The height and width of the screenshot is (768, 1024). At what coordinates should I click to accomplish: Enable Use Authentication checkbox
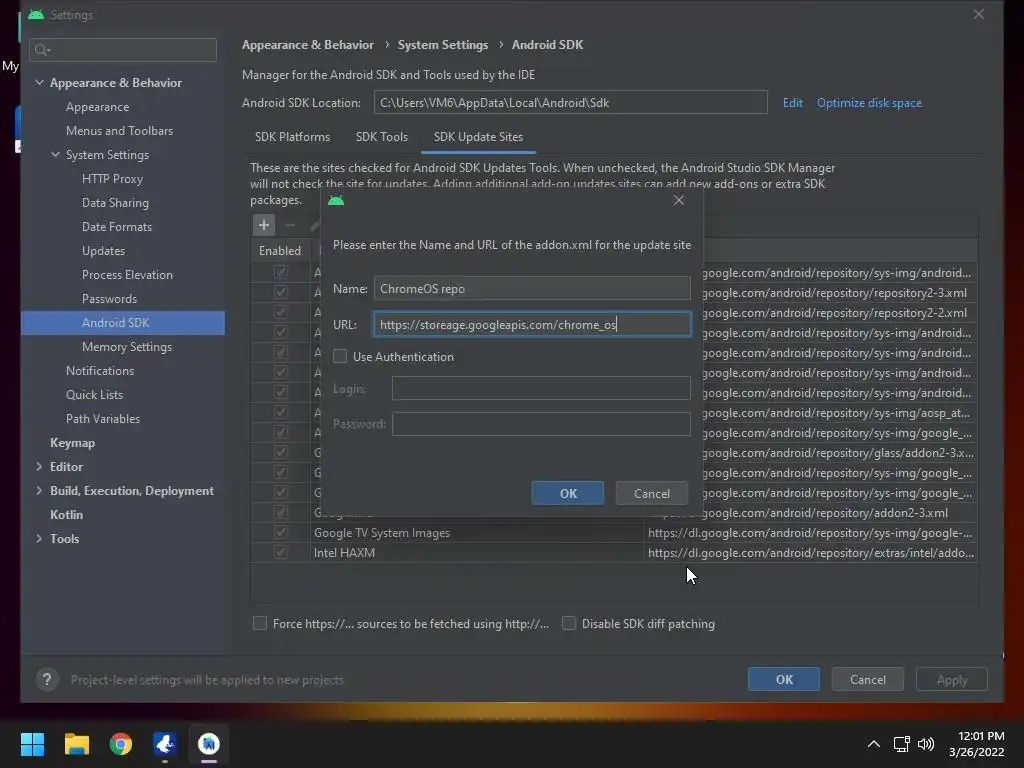pyautogui.click(x=340, y=357)
